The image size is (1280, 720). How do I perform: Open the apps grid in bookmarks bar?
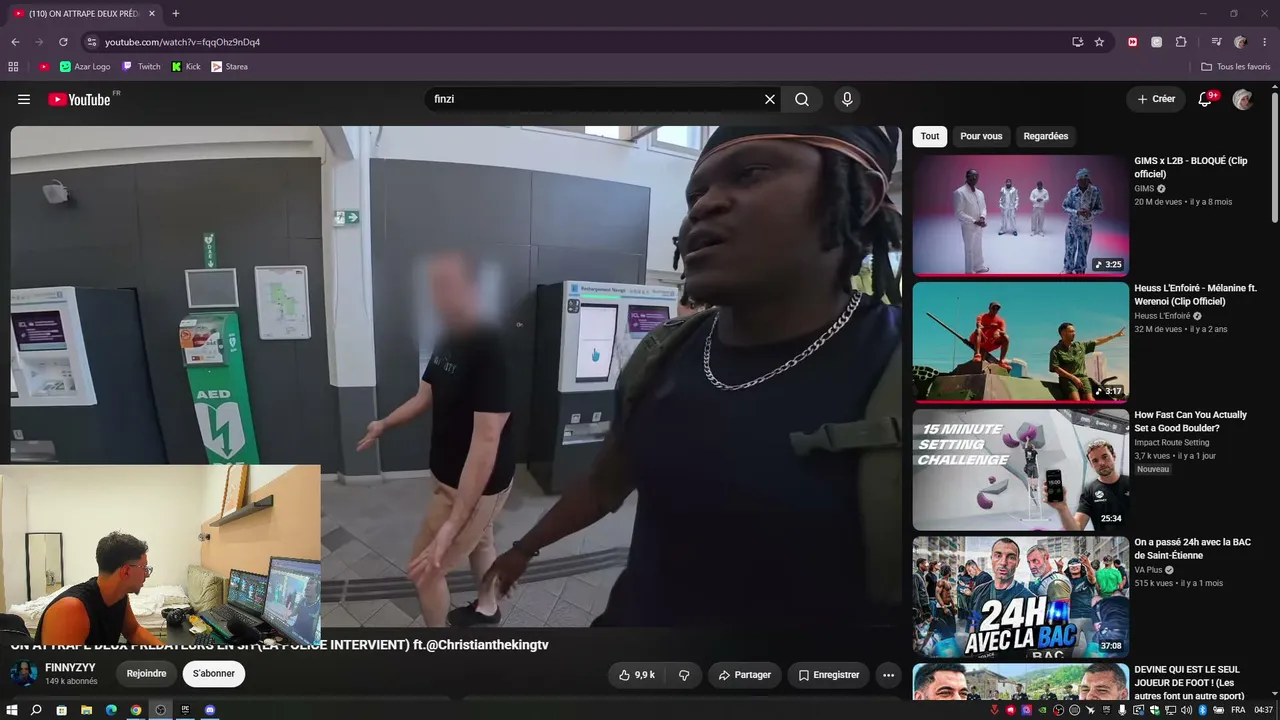coord(13,67)
